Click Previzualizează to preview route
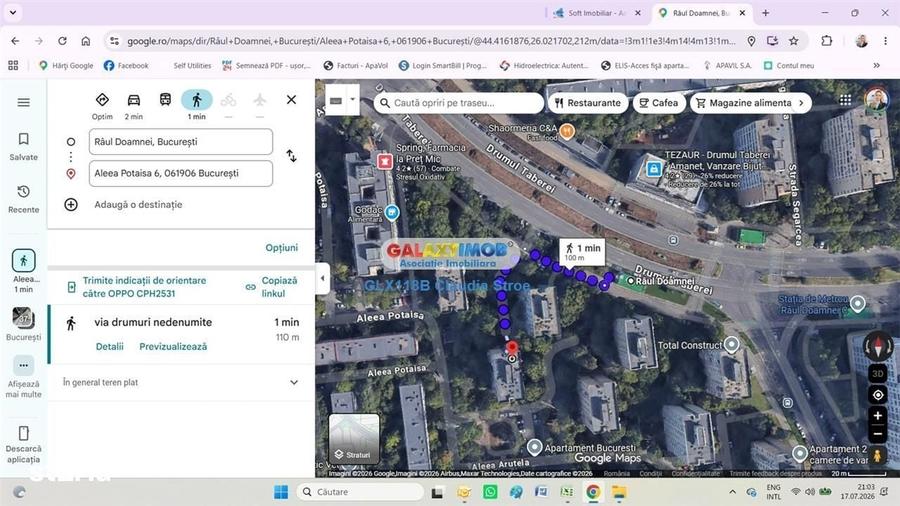This screenshot has height=506, width=900. tap(173, 347)
